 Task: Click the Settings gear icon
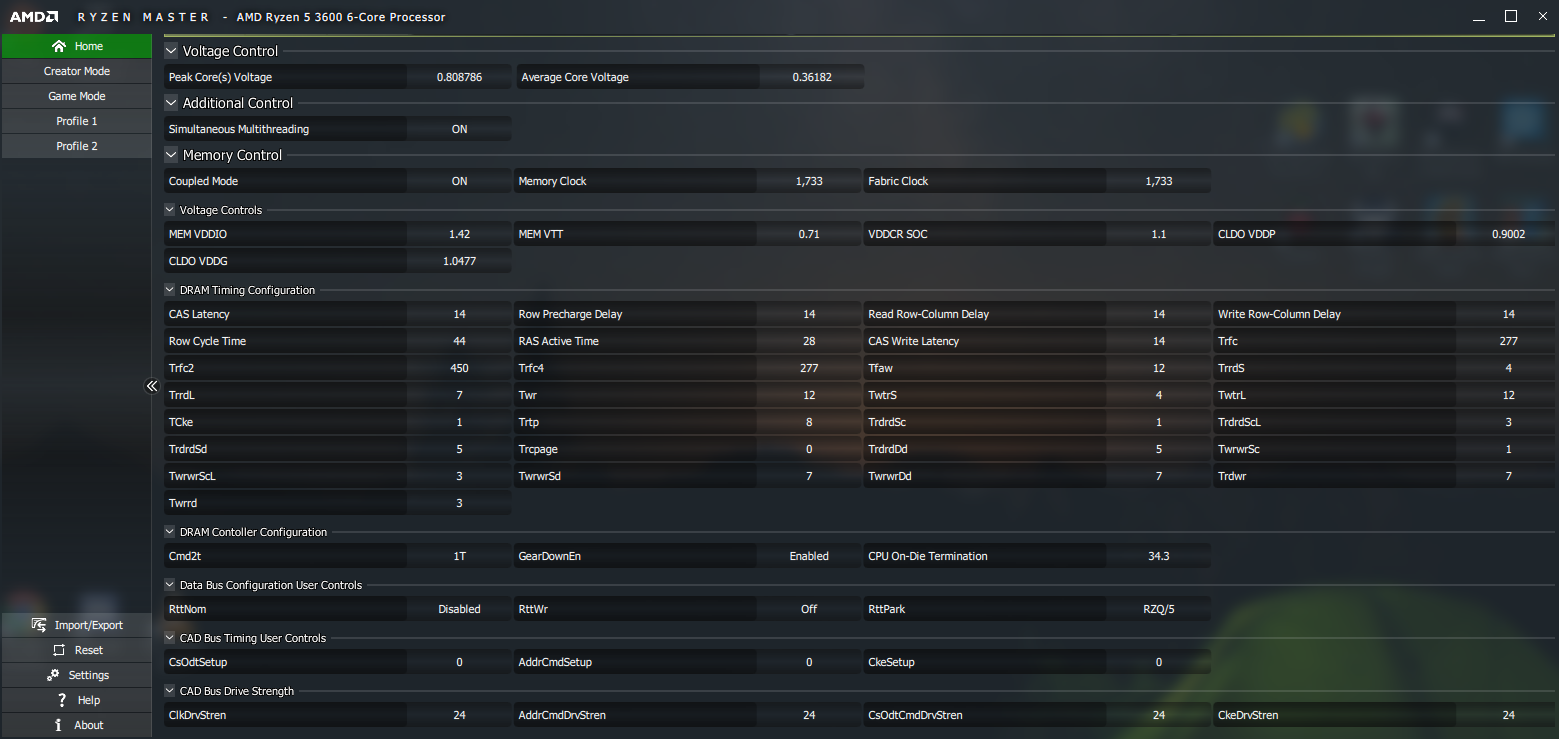pyautogui.click(x=51, y=675)
